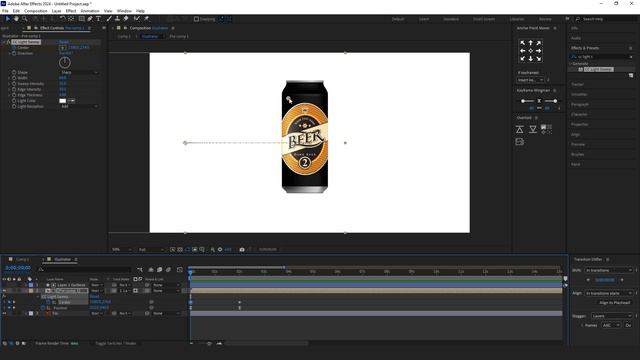This screenshot has height=360, width=640.
Task: Open the File menu
Action: (5, 11)
